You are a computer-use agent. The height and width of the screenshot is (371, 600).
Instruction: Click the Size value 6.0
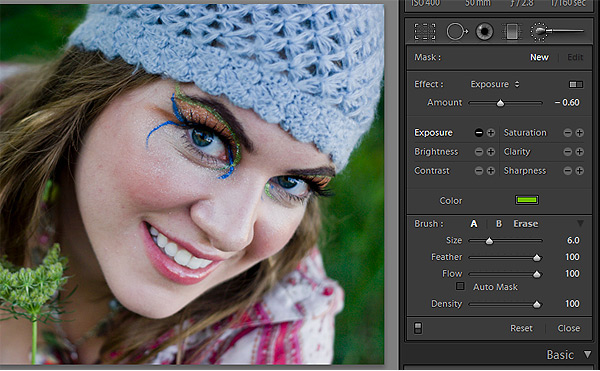[573, 240]
